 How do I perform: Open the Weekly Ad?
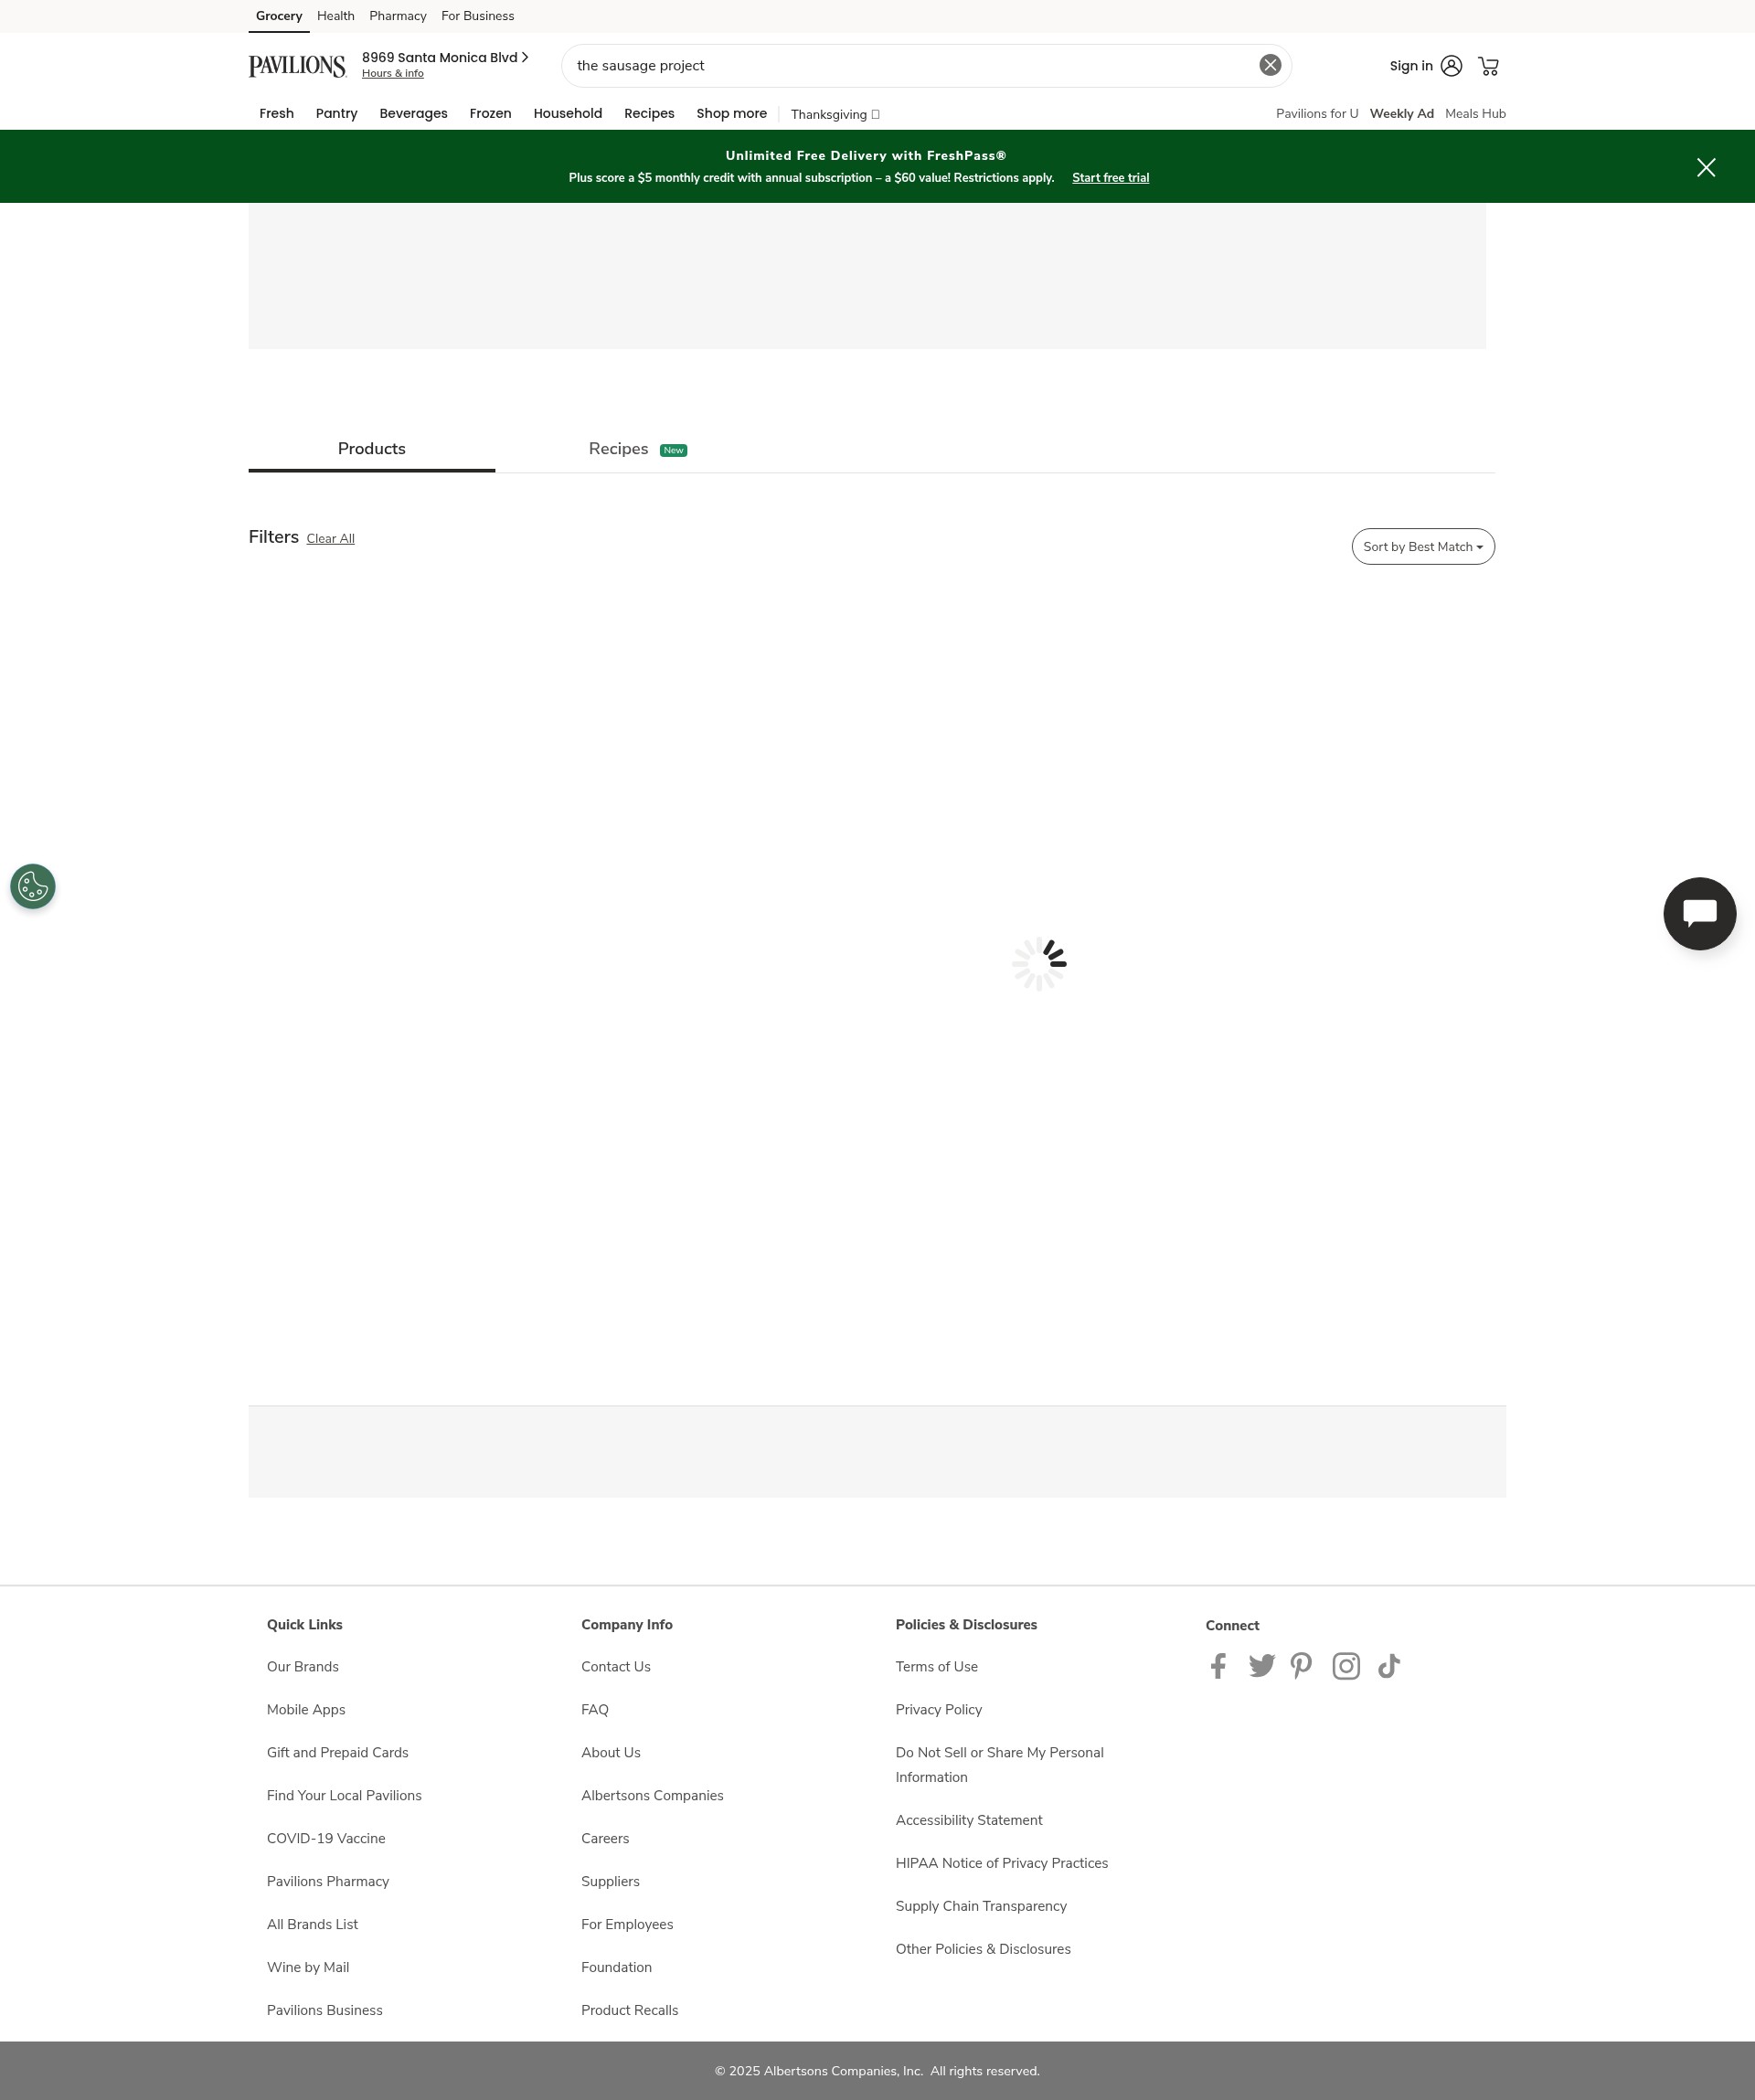[x=1401, y=114]
